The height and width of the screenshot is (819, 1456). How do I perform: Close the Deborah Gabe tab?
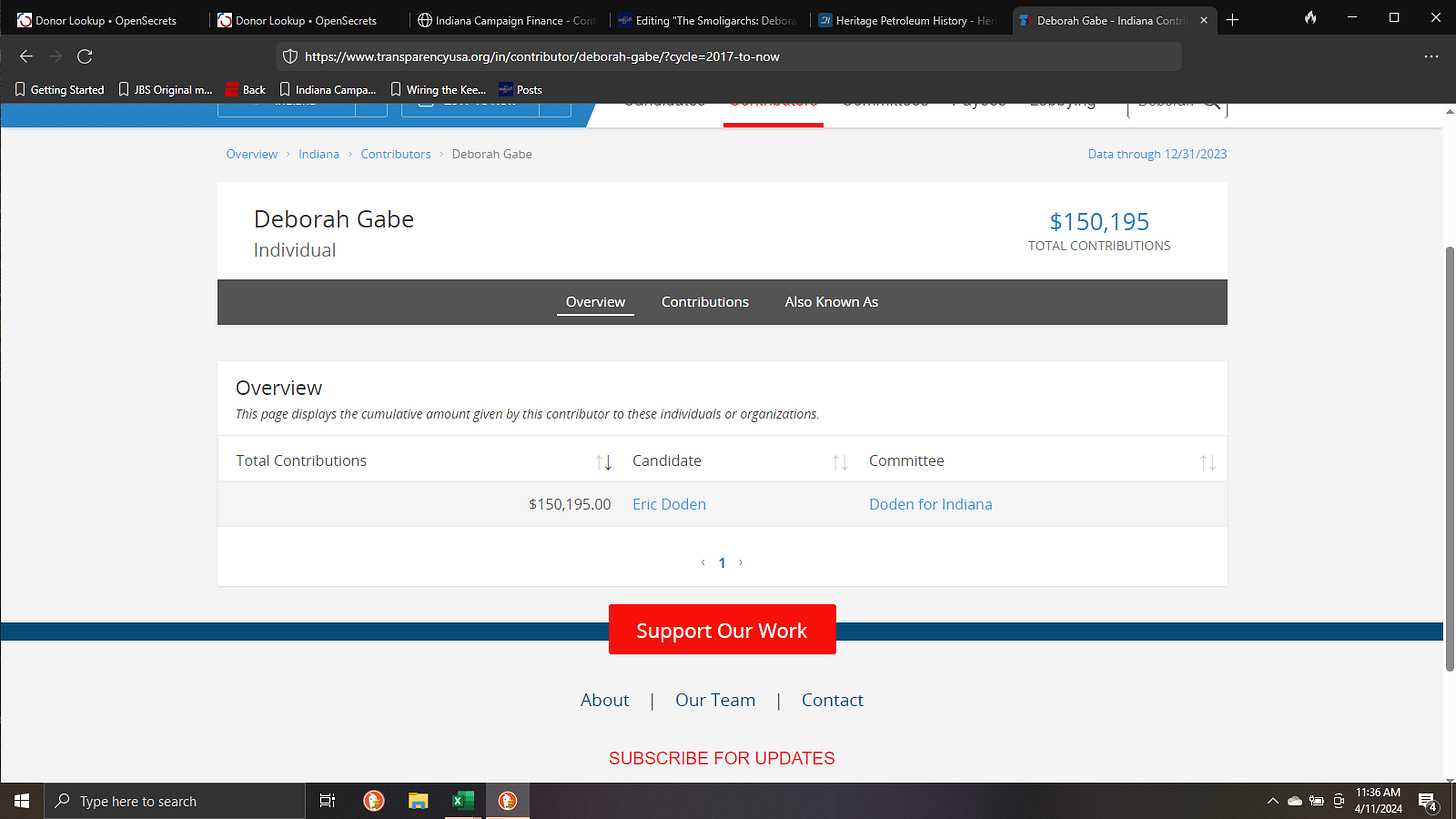[1203, 20]
